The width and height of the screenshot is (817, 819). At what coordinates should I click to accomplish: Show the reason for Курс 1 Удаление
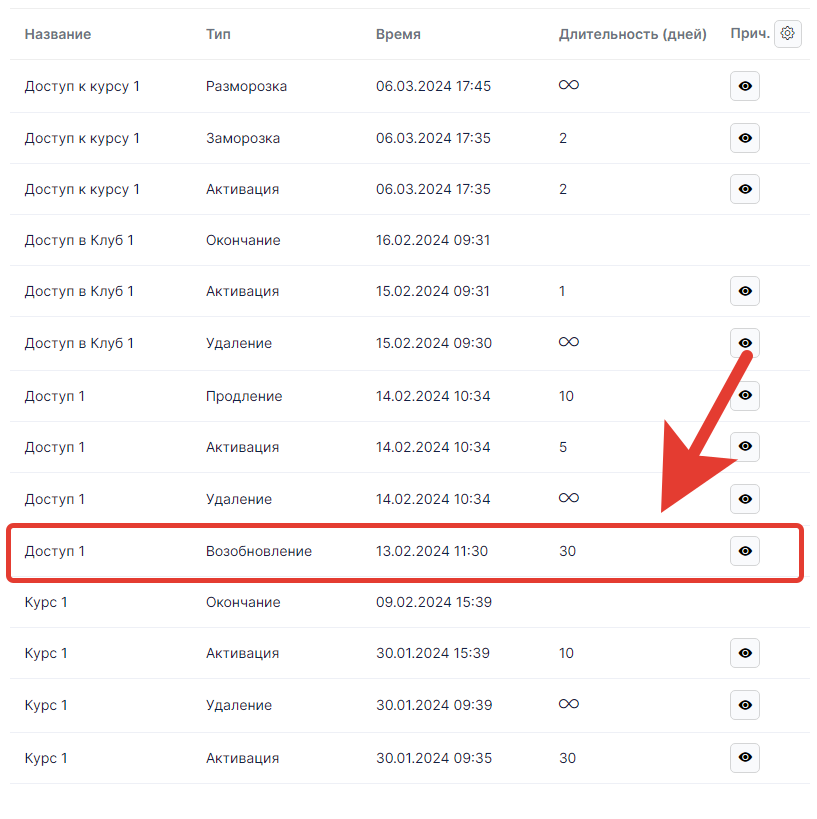pos(744,705)
